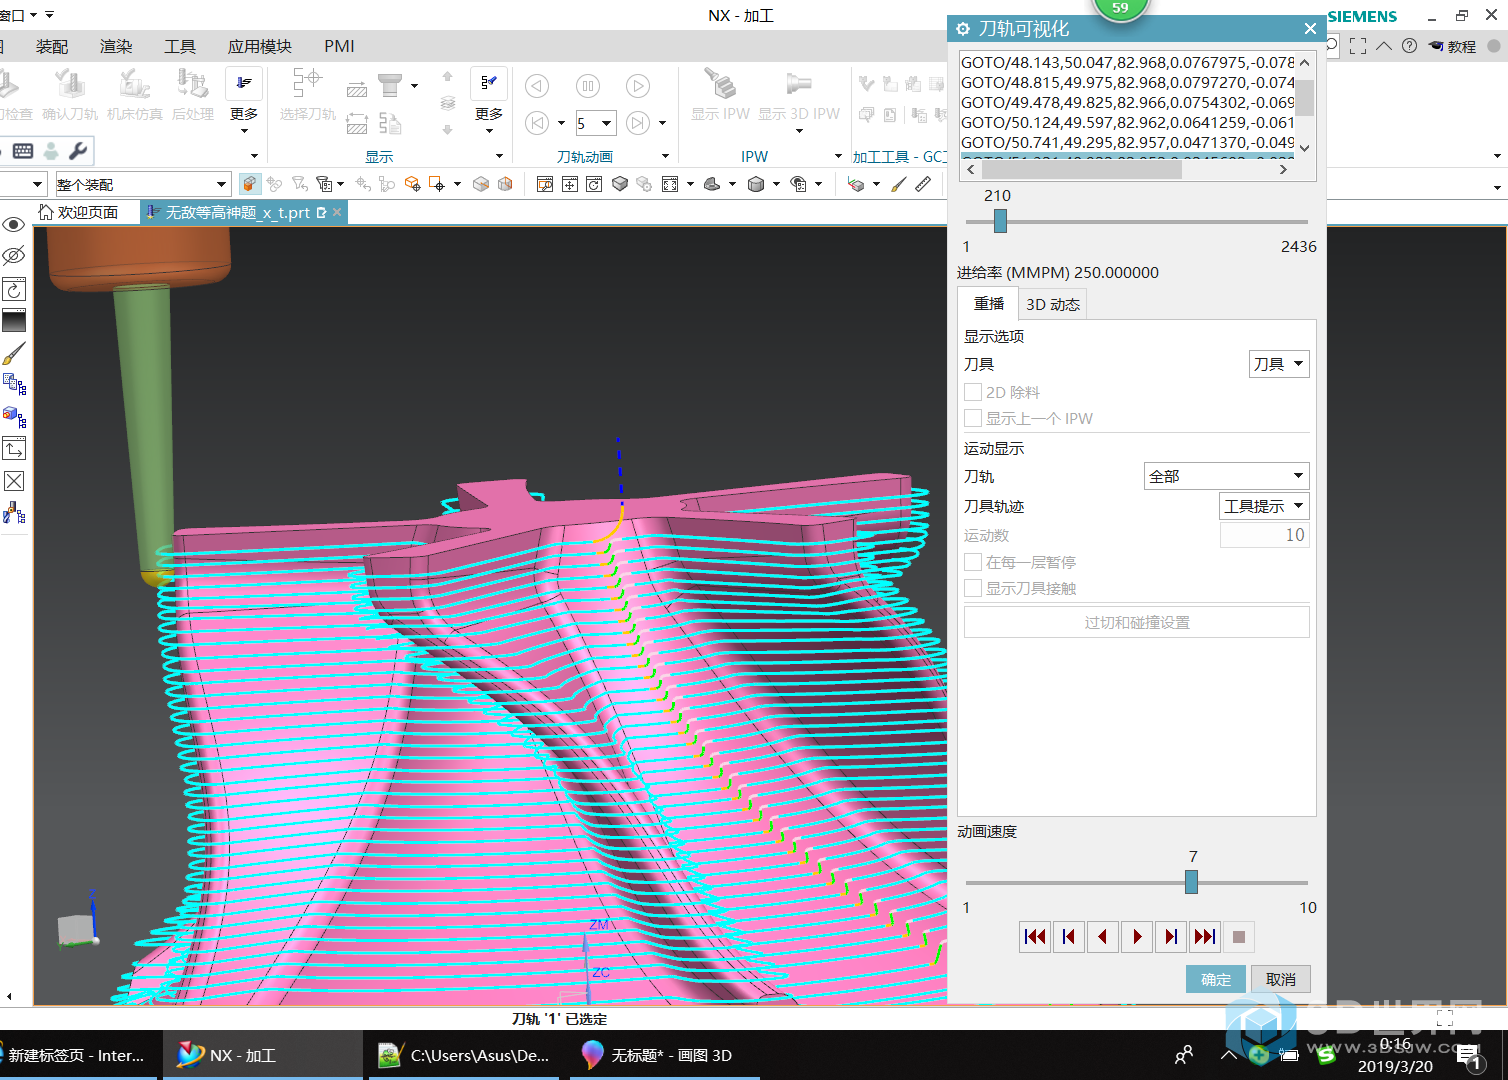1508x1080 pixels.
Task: Click the 过切和碰撞设置 button
Action: tap(1137, 622)
